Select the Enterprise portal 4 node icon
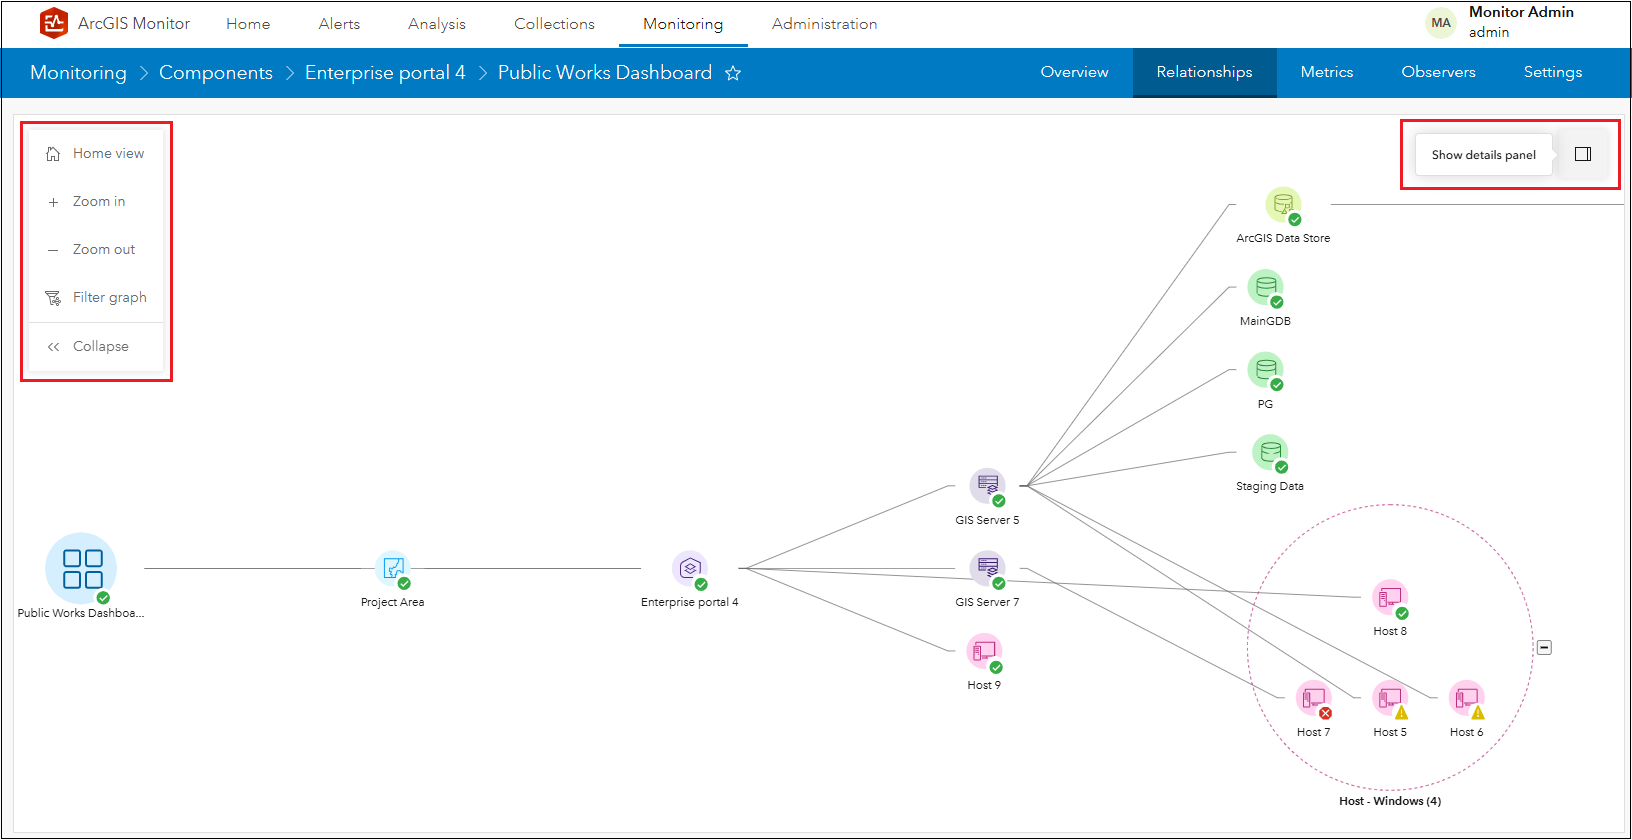The width and height of the screenshot is (1632, 840). [690, 569]
